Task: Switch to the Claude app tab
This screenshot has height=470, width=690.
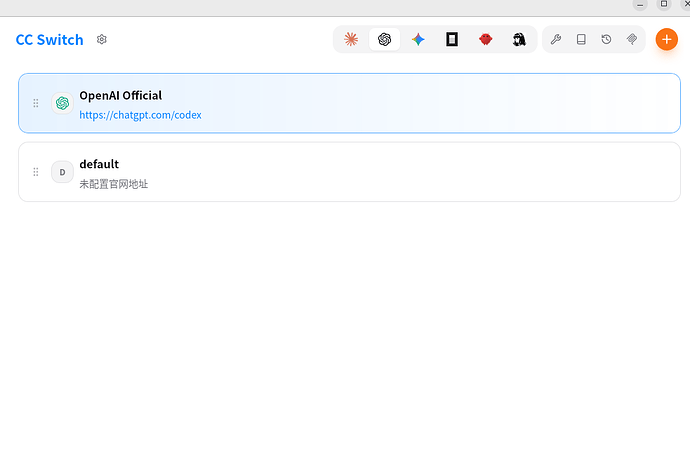Action: pyautogui.click(x=351, y=40)
